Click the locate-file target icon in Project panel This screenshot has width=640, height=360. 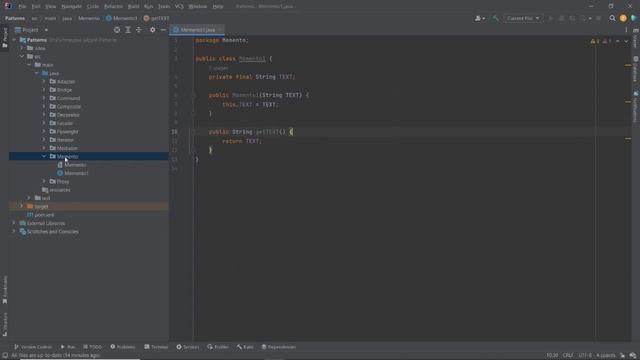pos(117,30)
